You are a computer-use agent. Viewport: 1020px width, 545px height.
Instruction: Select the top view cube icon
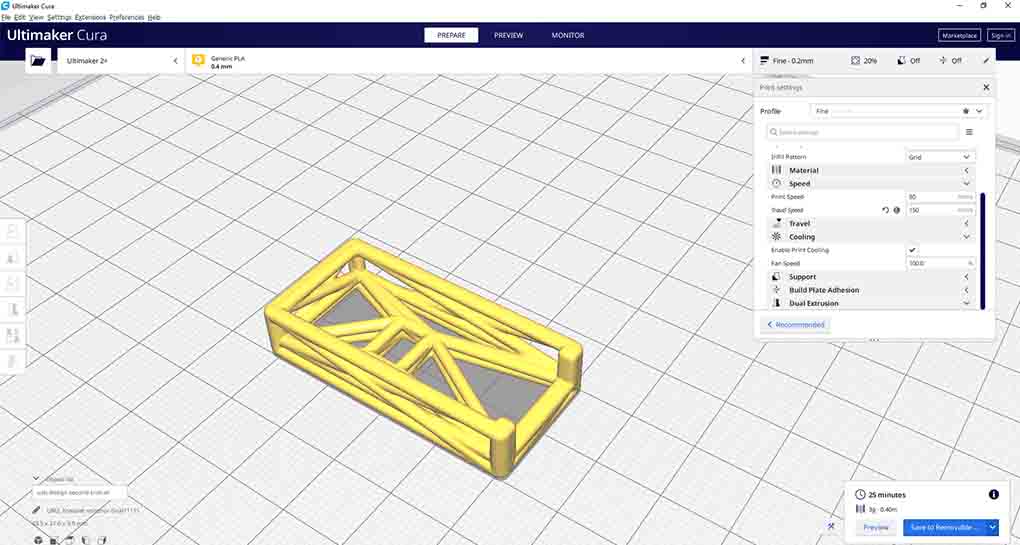pyautogui.click(x=70, y=540)
